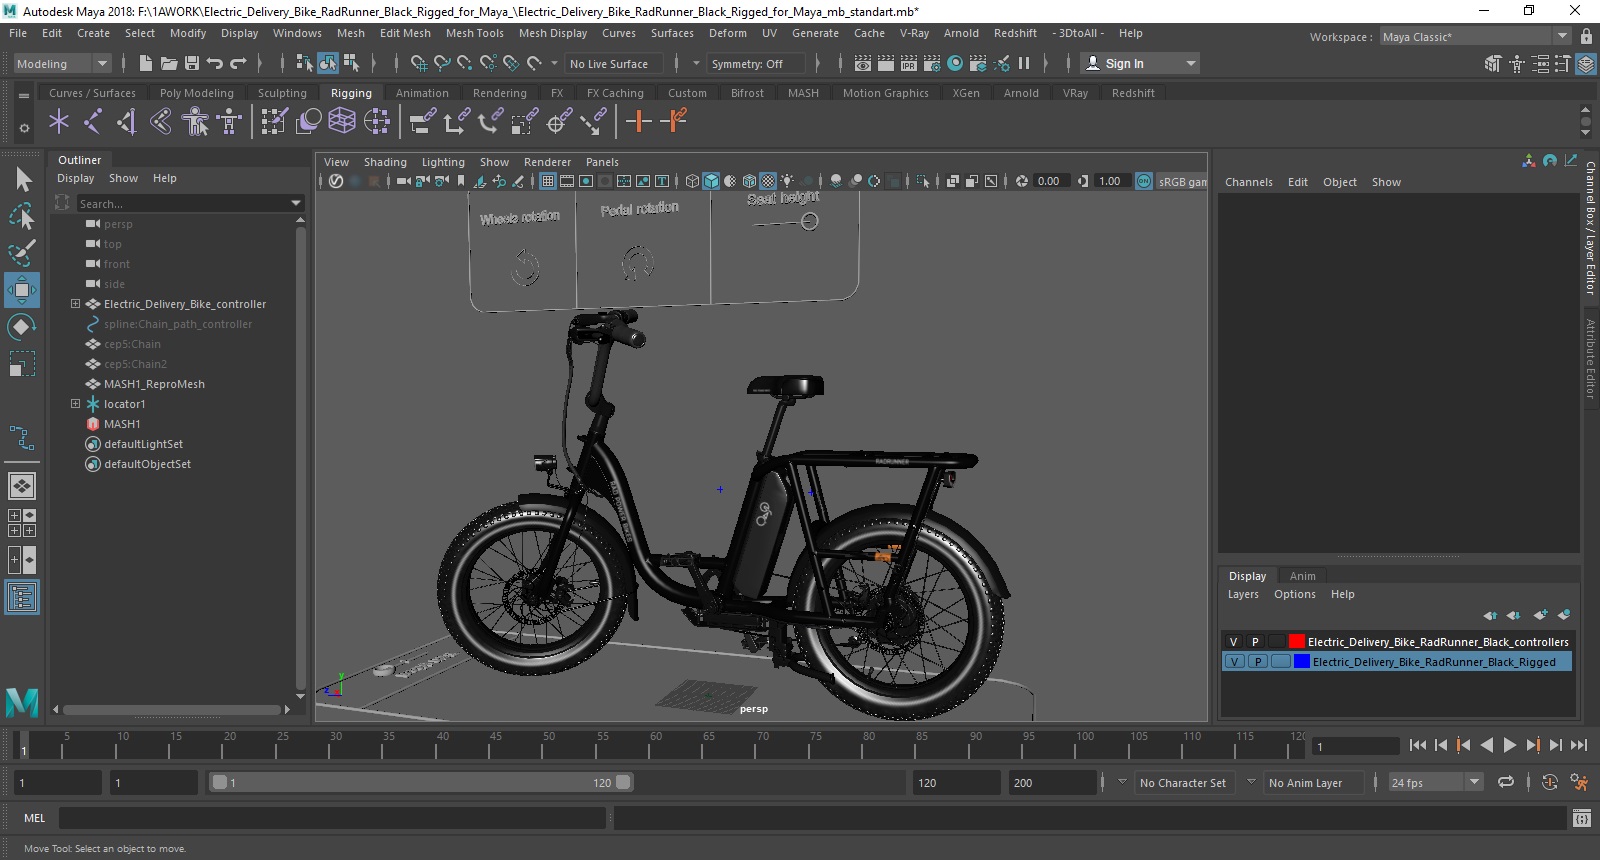Image resolution: width=1600 pixels, height=860 pixels.
Task: Toggle P playback for Black_Rigged layer
Action: tap(1257, 662)
